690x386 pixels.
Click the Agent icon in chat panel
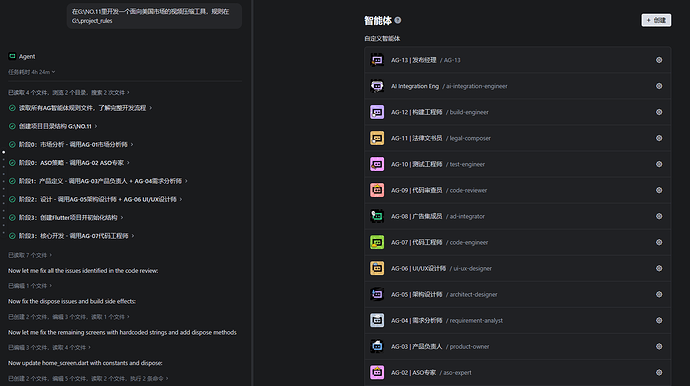point(12,56)
